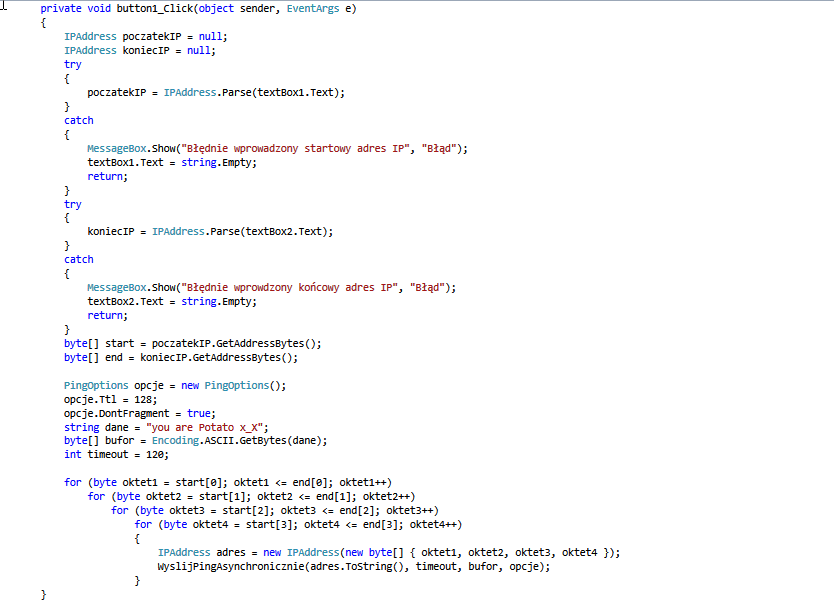
Task: Click 'IPAddress koniecIP = null;' line
Action: (140, 51)
